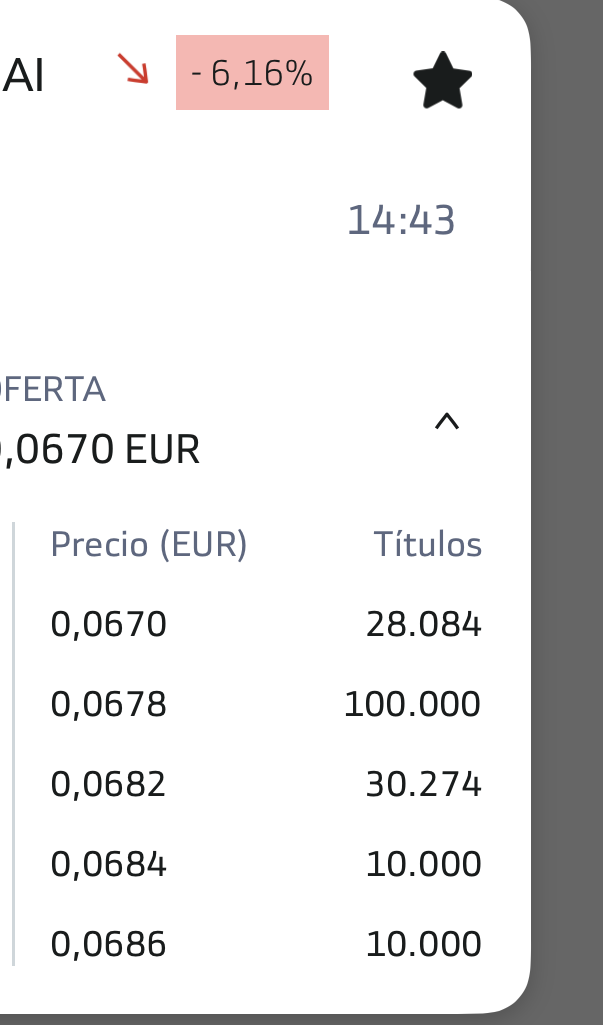The height and width of the screenshot is (1025, 603).
Task: Select the 0,0670 price row
Action: point(108,625)
